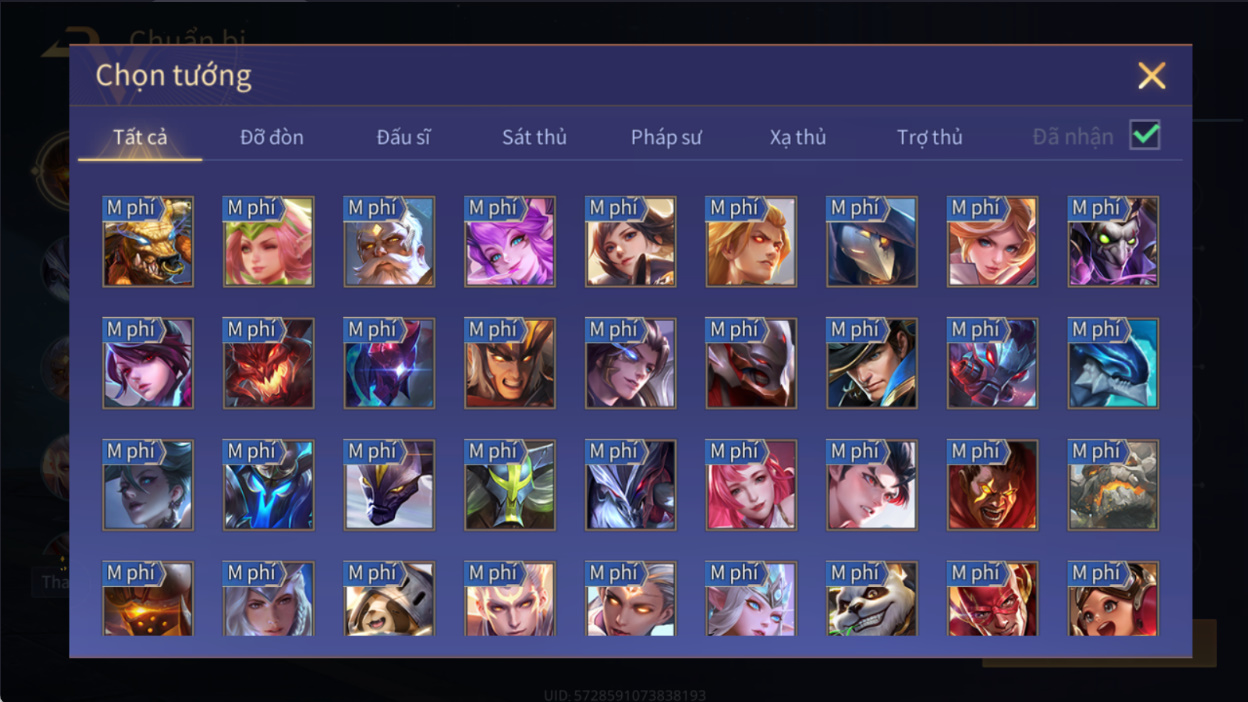Image resolution: width=1248 pixels, height=702 pixels.
Task: Choose the purple-haired fairy girl hero
Action: (x=510, y=242)
